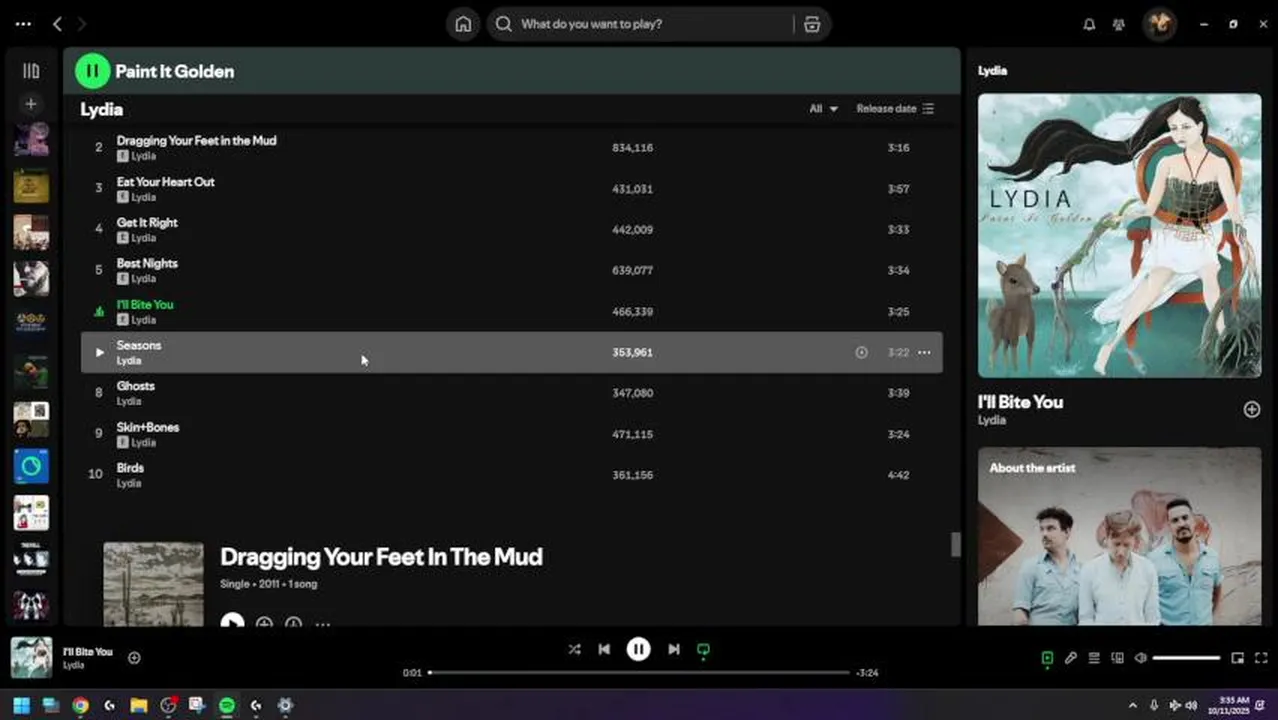Add 'I'll Bite You' to library from right panel
The width and height of the screenshot is (1278, 720).
(1251, 409)
